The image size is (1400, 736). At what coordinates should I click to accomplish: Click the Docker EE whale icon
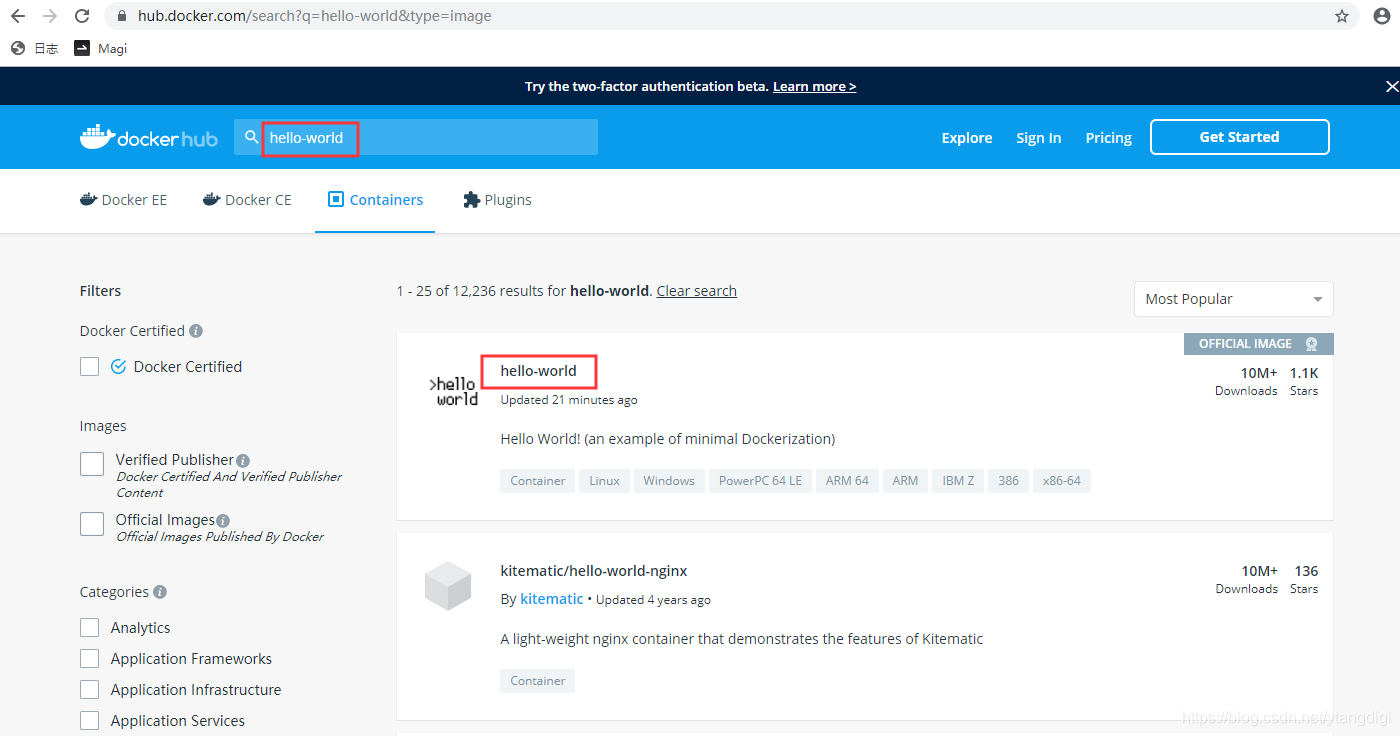[x=88, y=199]
